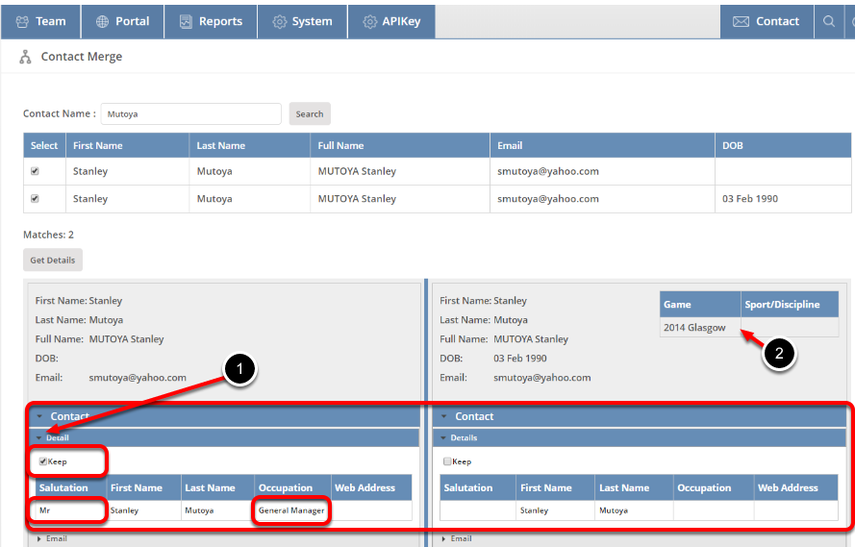Check the Keep checkbox in right contact panel

[x=447, y=461]
